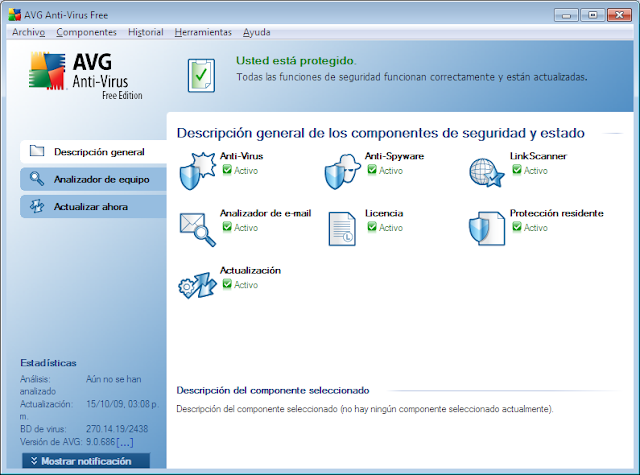Open the Analizador de e-mail envelope icon

coord(198,229)
